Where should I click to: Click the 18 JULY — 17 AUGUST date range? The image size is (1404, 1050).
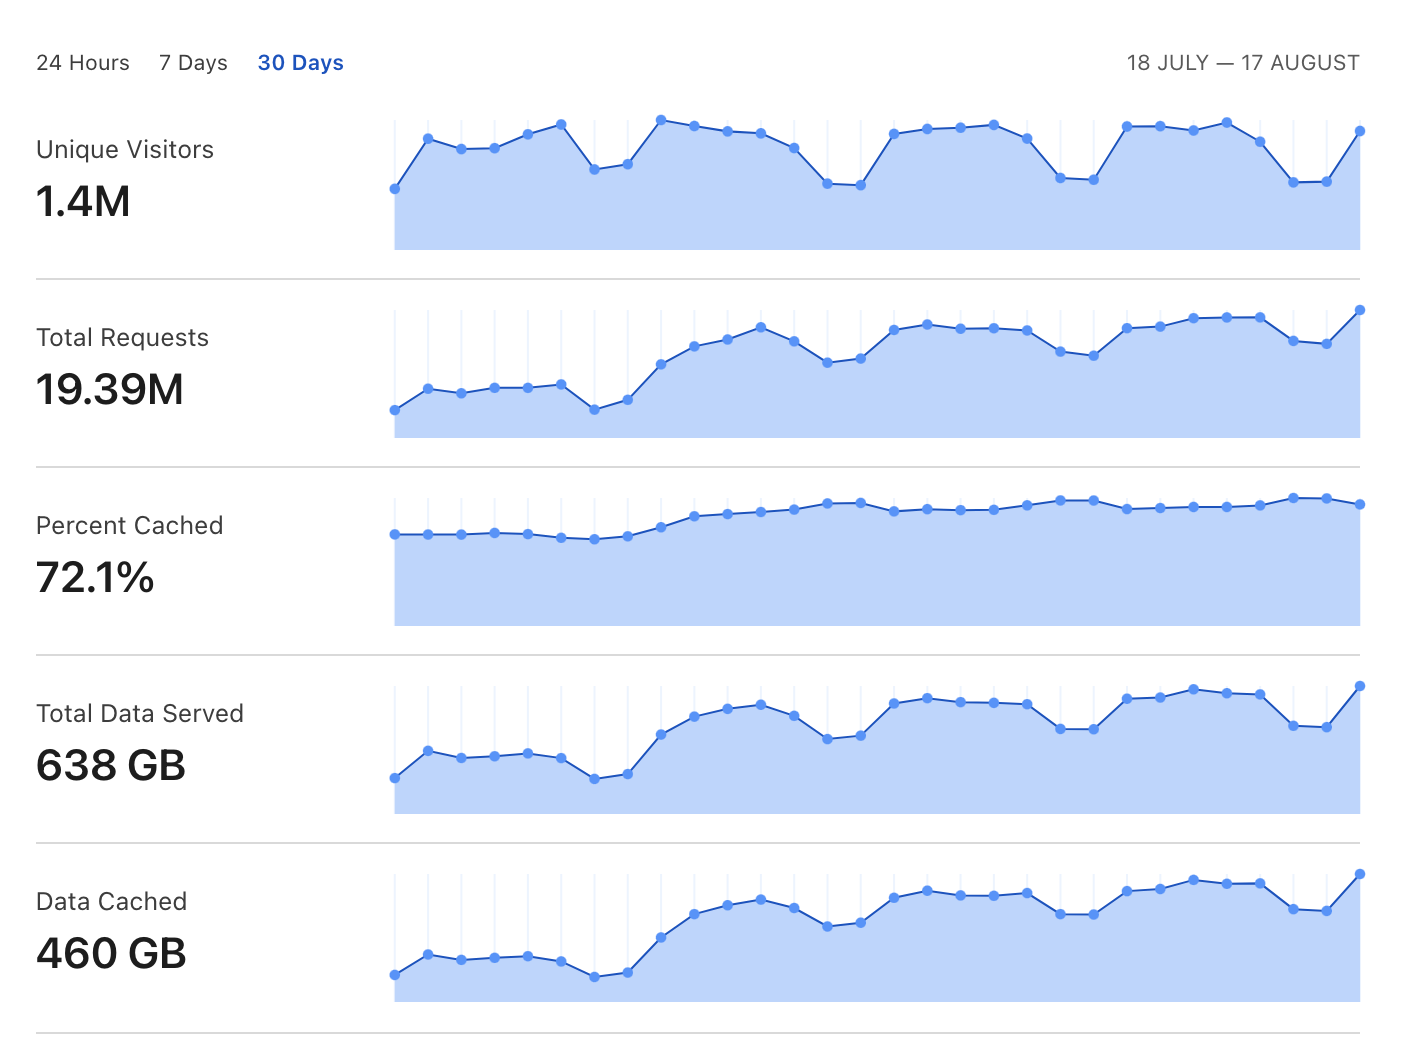coord(1243,63)
